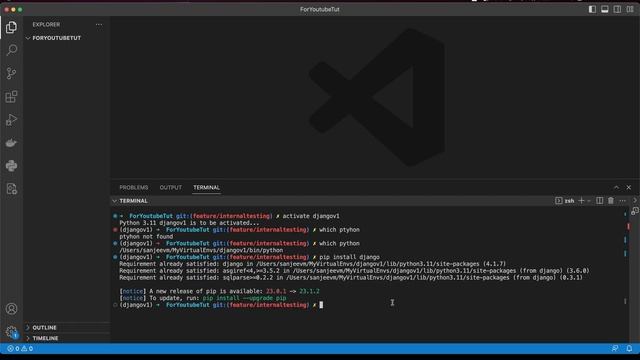The image size is (640, 360).
Task: Open the Explorer view in activity bar
Action: tap(11, 27)
